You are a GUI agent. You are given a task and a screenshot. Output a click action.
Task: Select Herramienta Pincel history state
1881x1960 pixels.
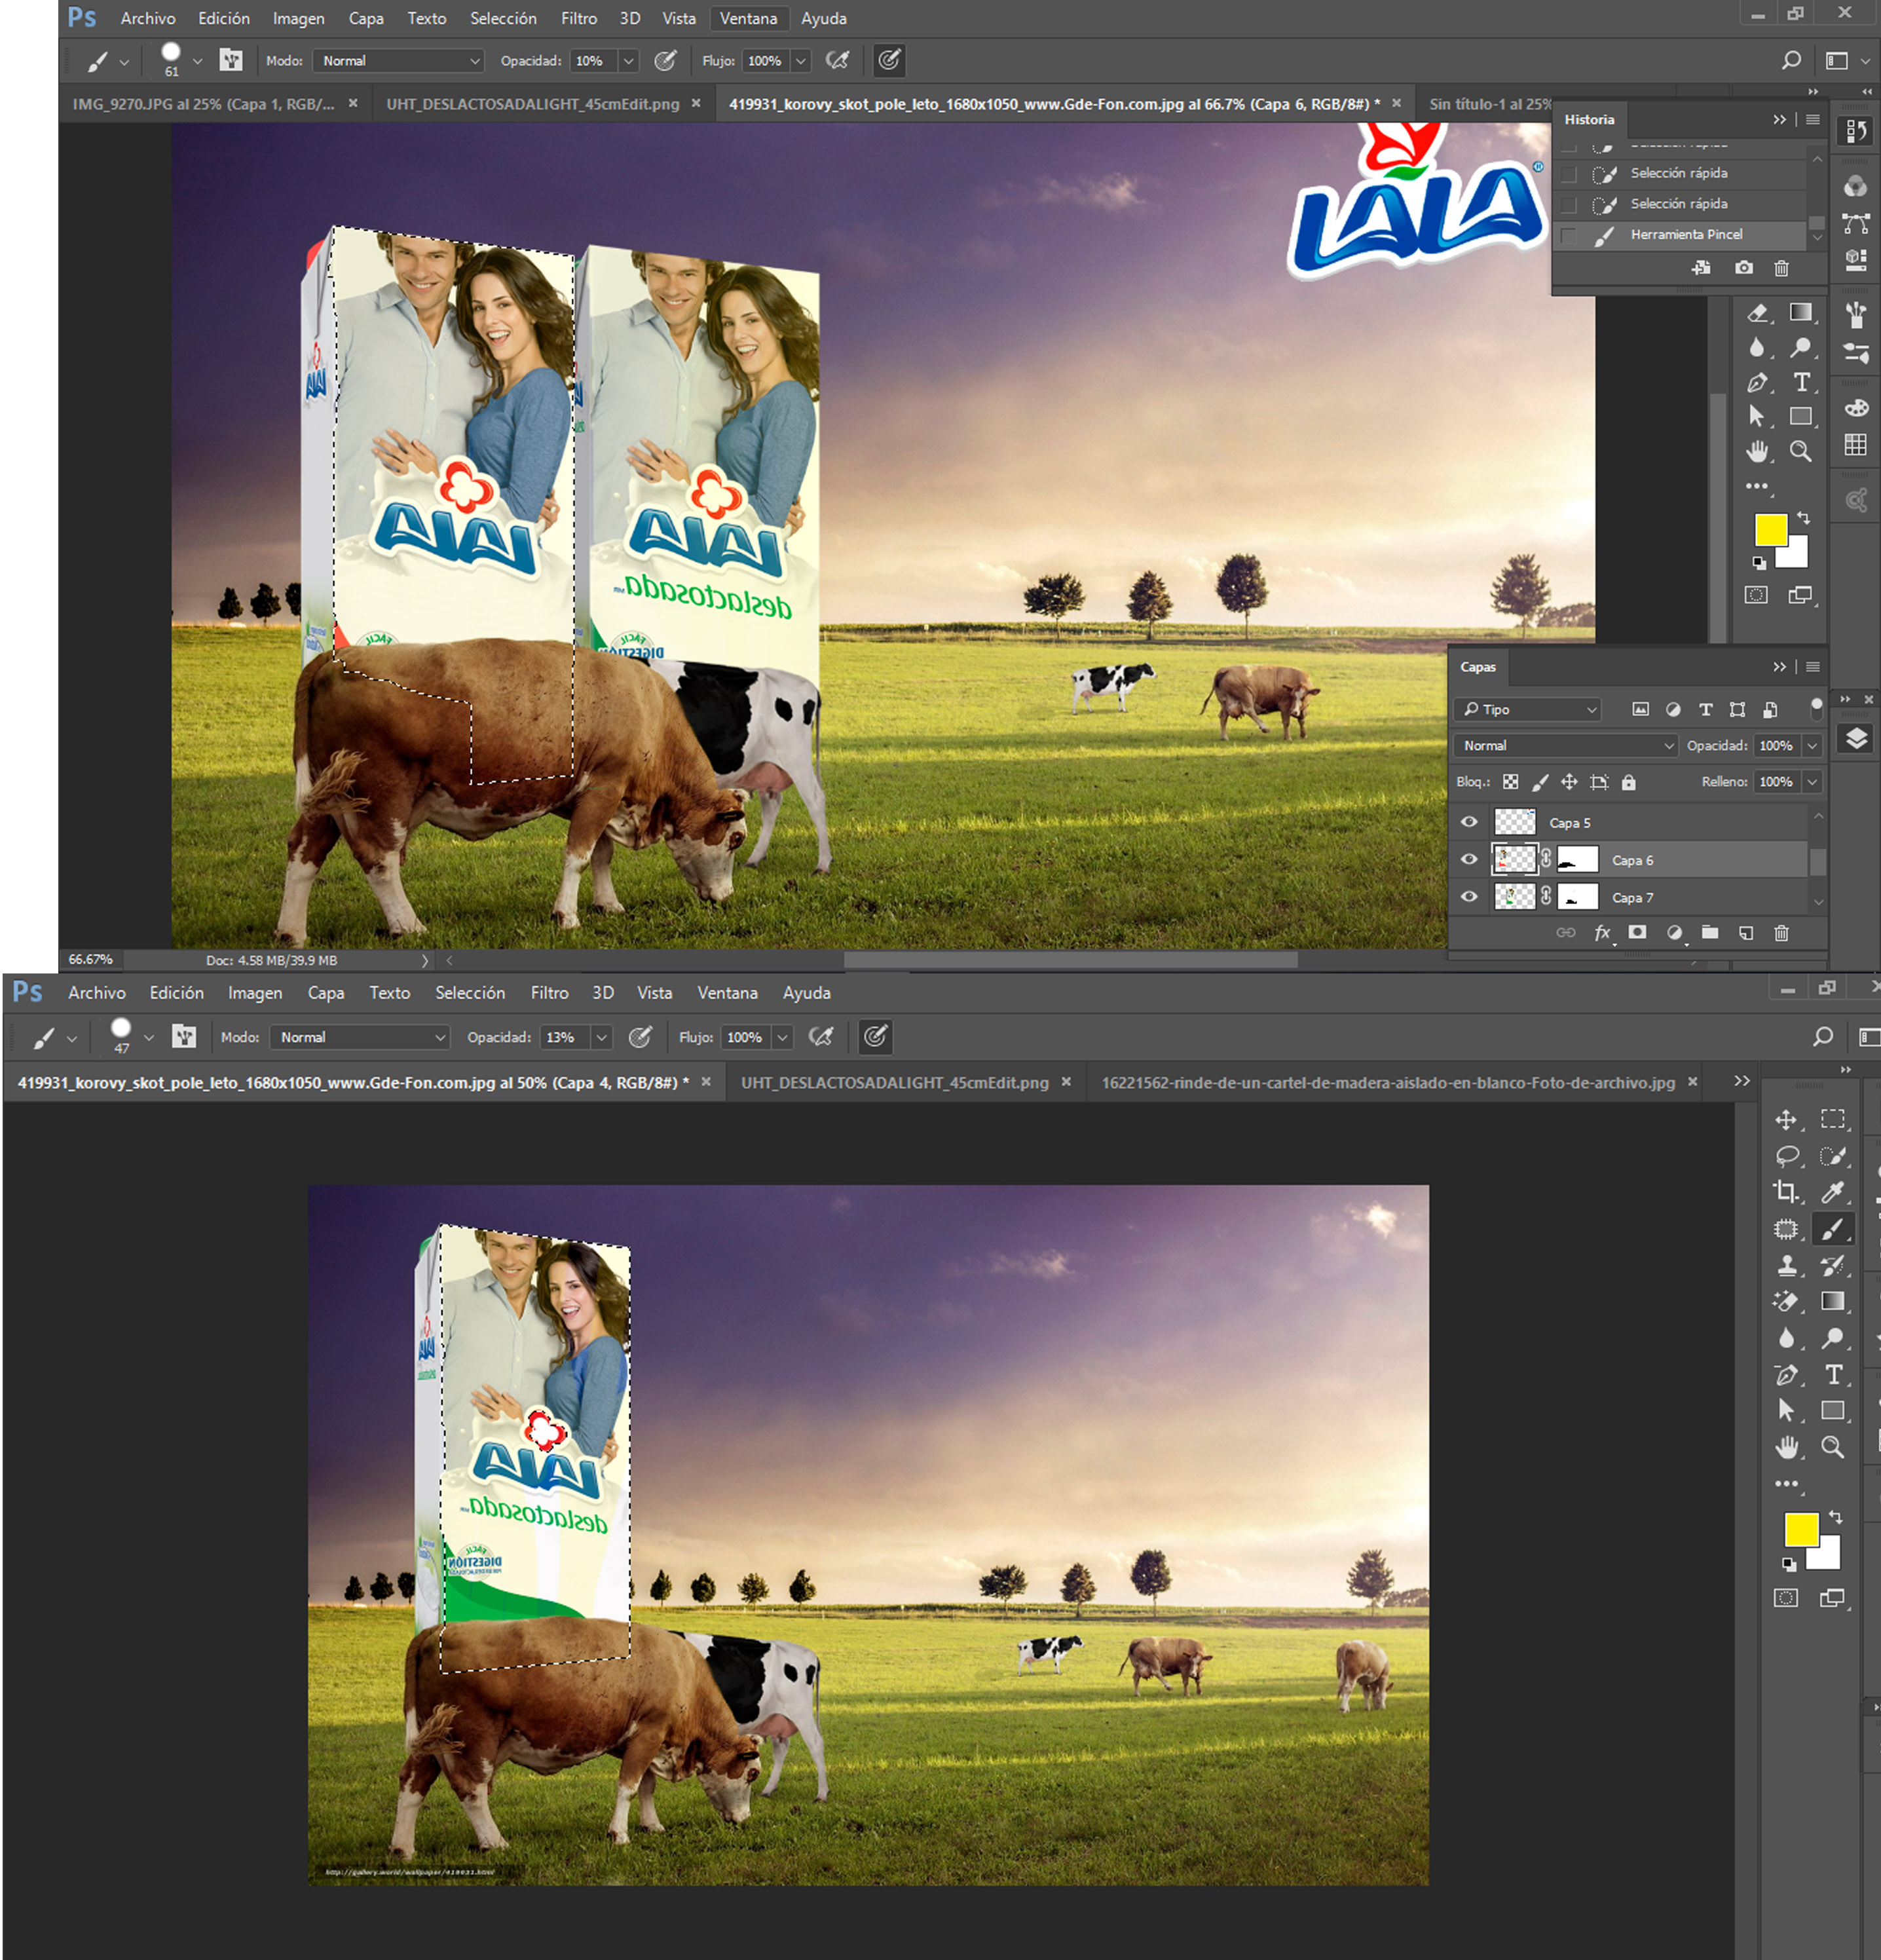coord(1685,235)
